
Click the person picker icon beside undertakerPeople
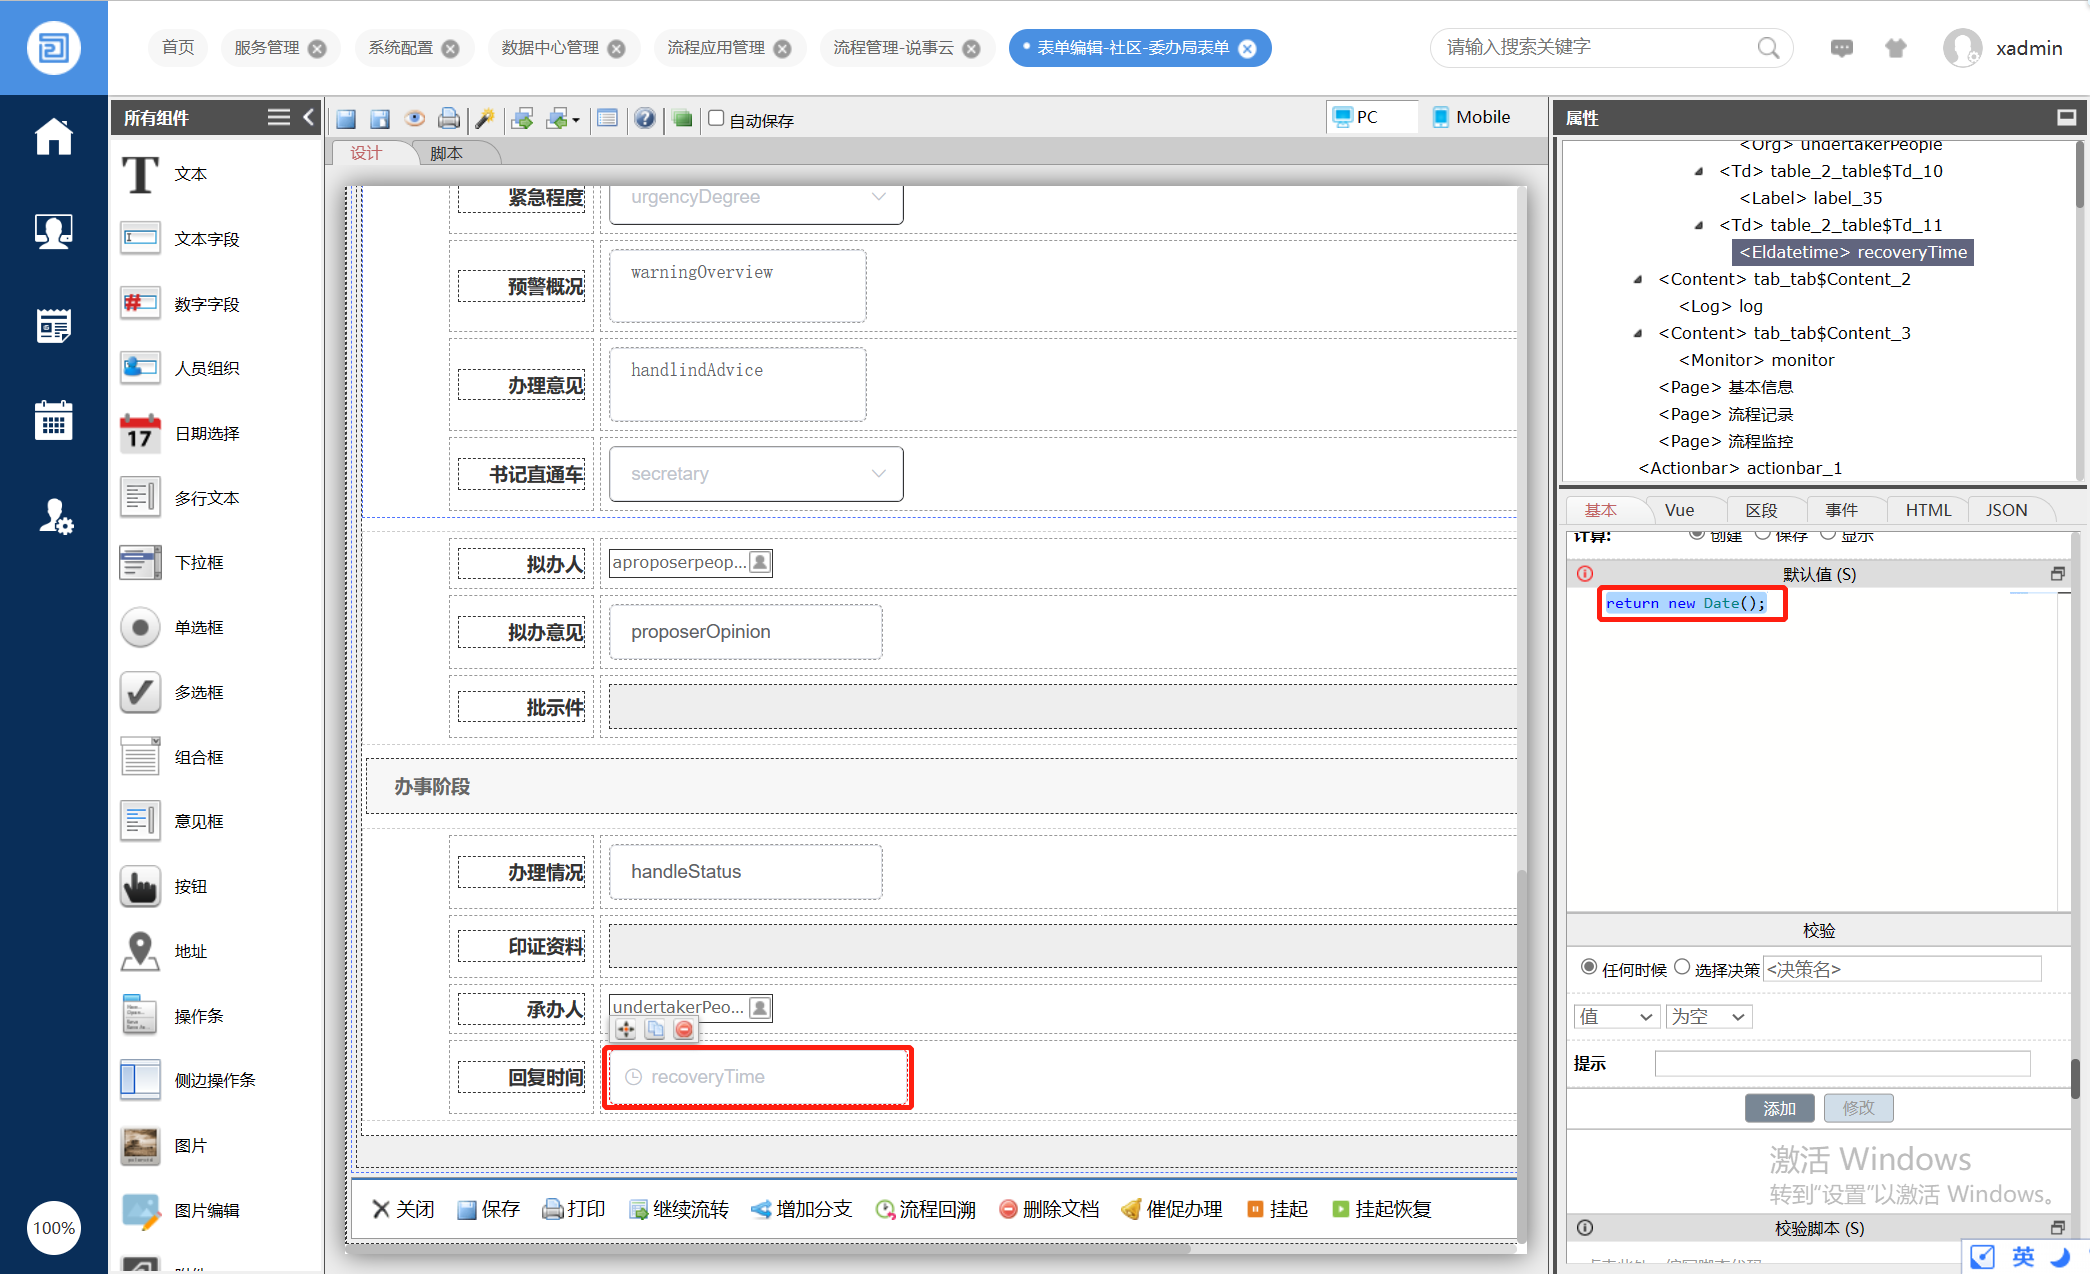coord(761,1007)
